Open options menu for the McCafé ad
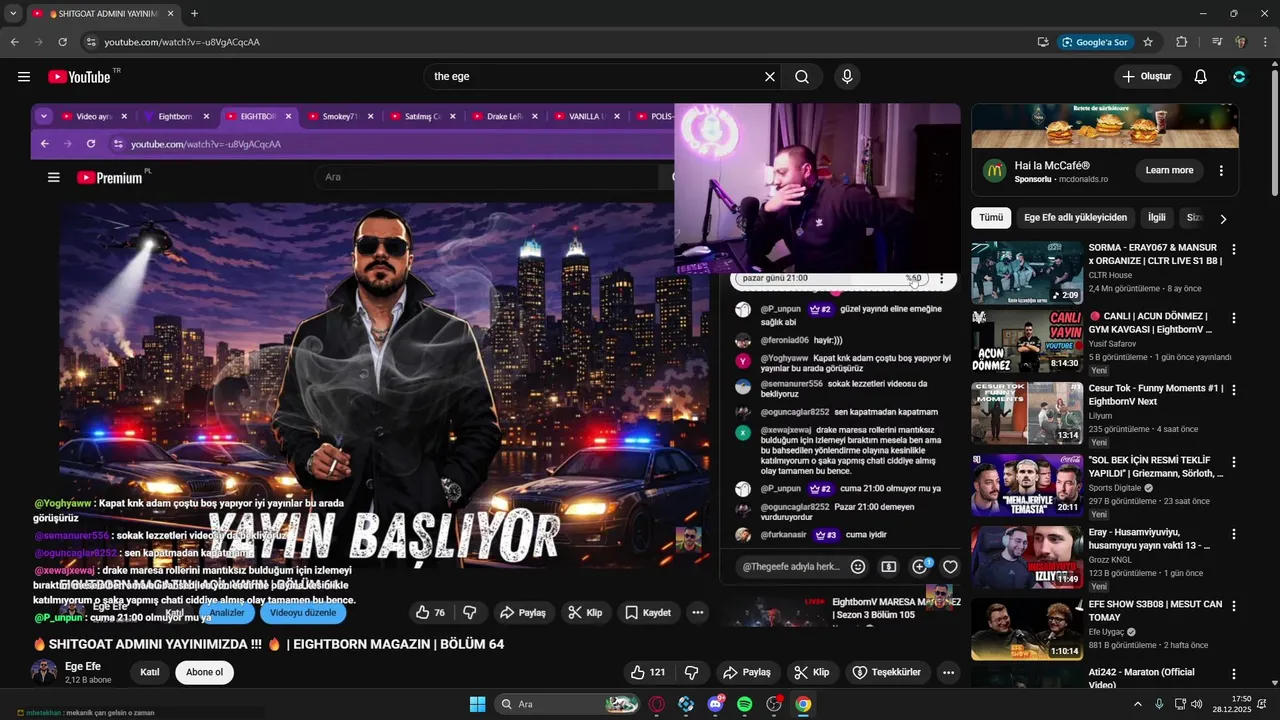The width and height of the screenshot is (1280, 720). 1221,171
